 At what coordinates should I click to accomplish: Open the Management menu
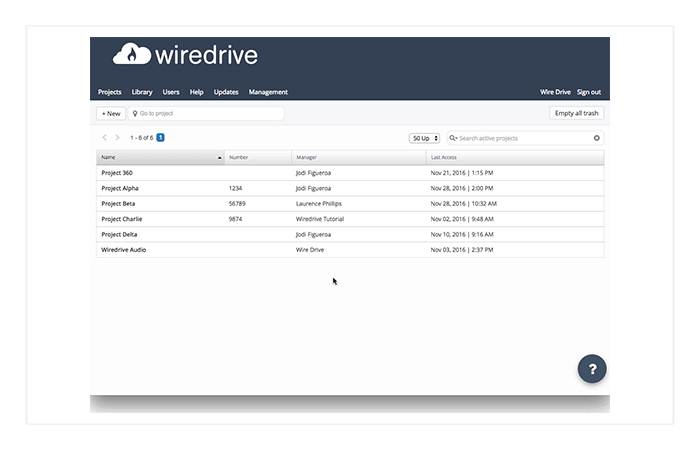(268, 92)
